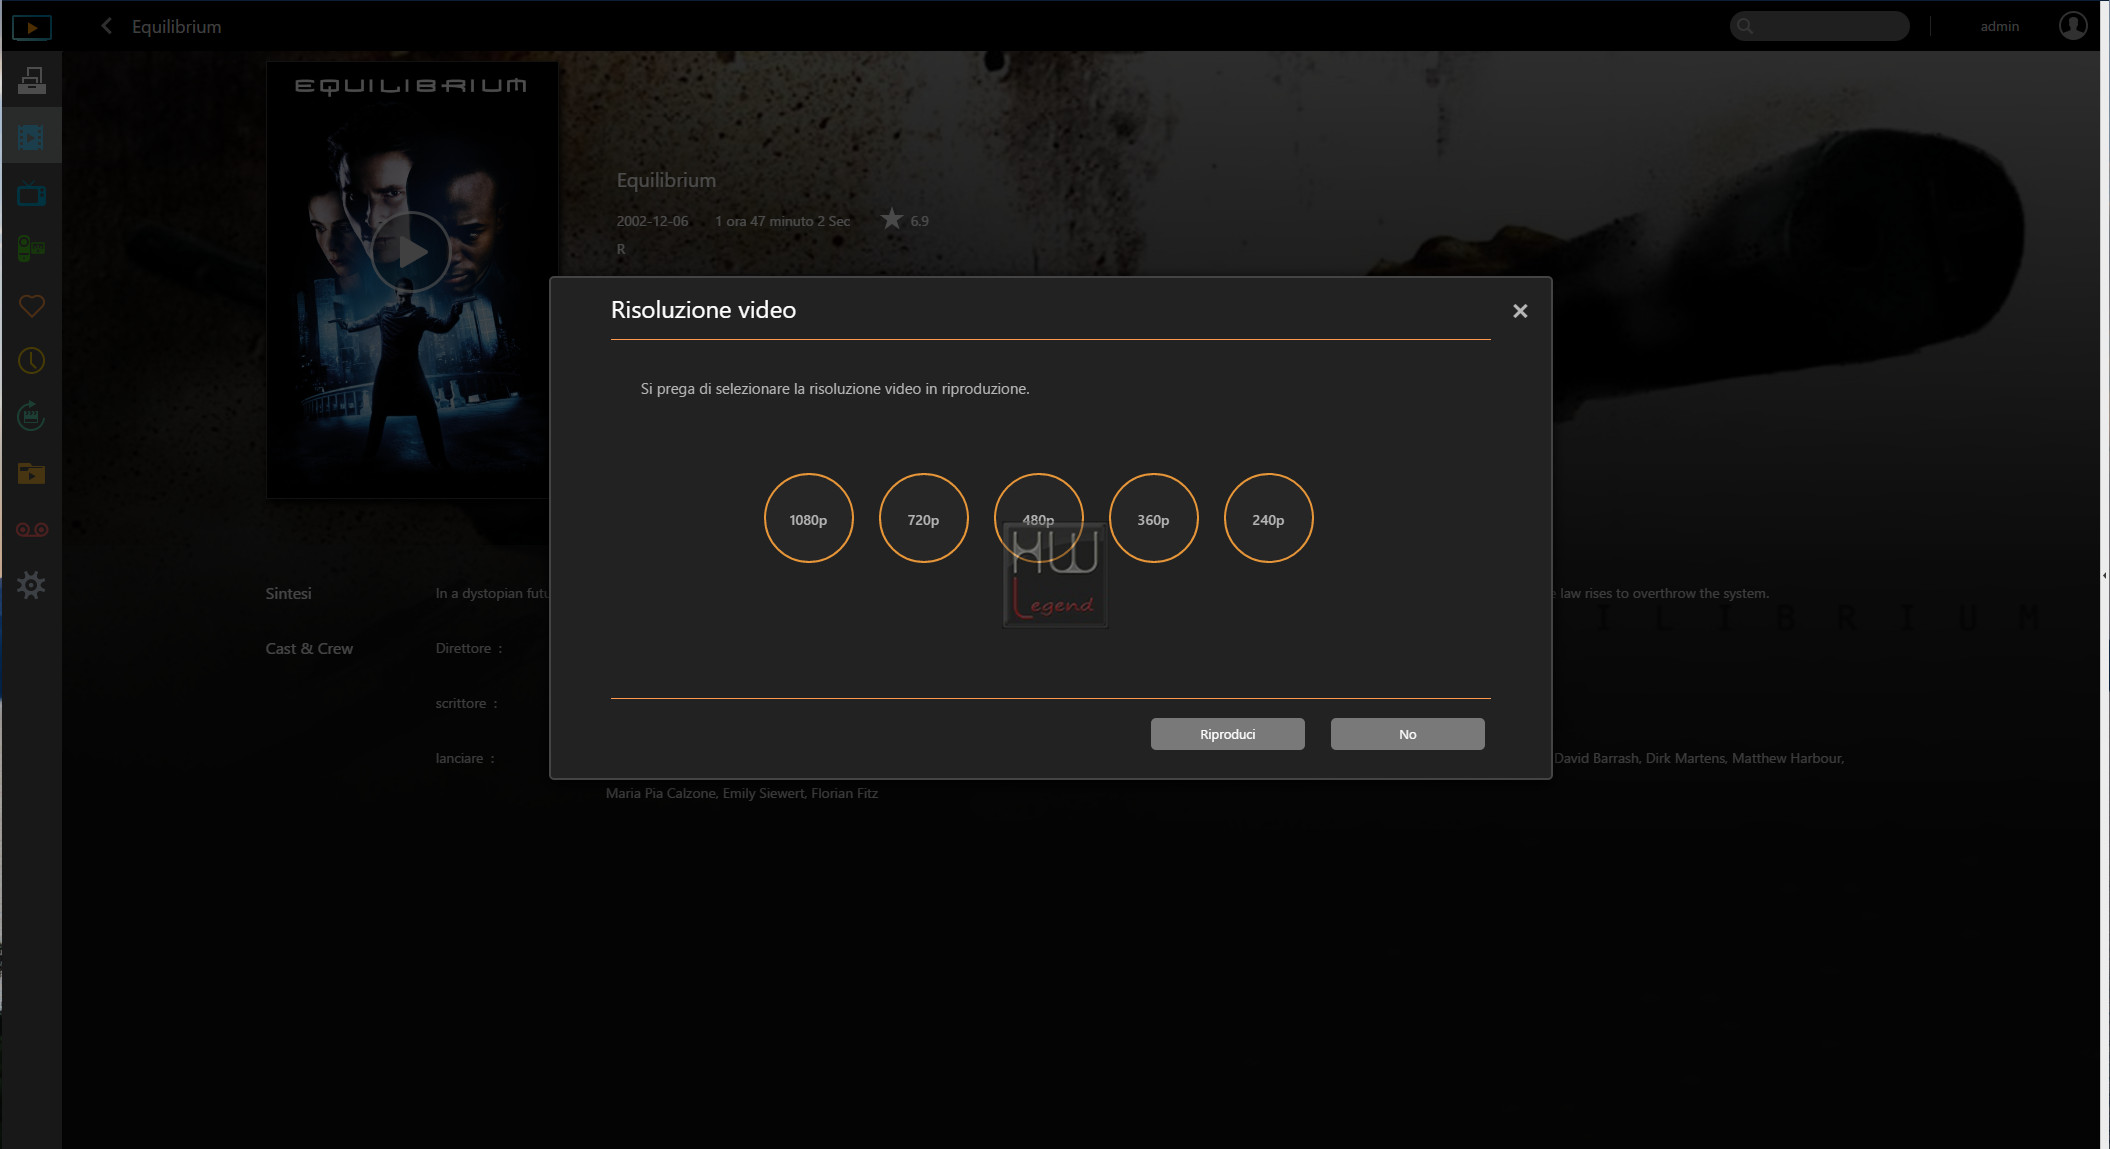The height and width of the screenshot is (1149, 2110).
Task: Choose the 480p resolution circle
Action: click(1038, 518)
